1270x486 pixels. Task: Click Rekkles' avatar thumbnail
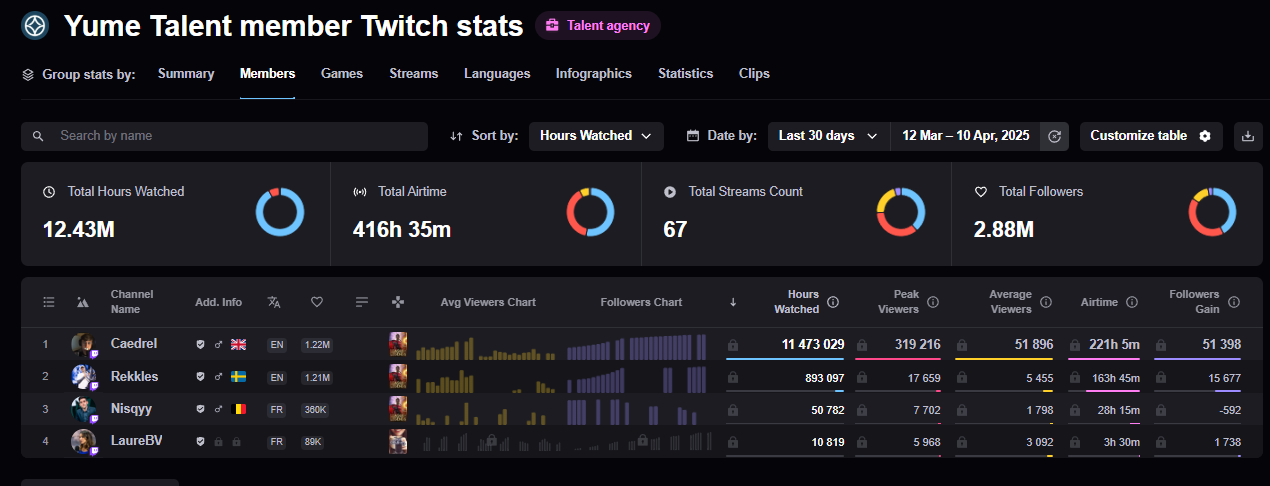[x=83, y=377]
